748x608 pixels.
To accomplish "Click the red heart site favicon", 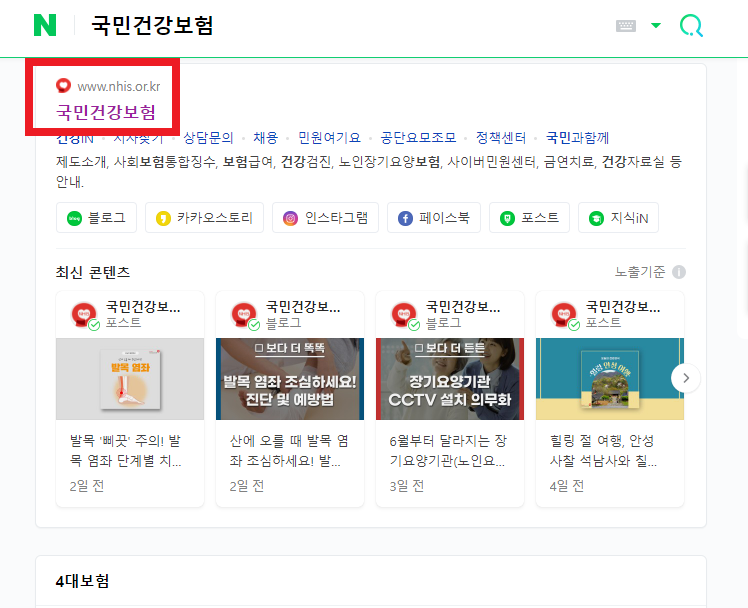I will tap(63, 86).
